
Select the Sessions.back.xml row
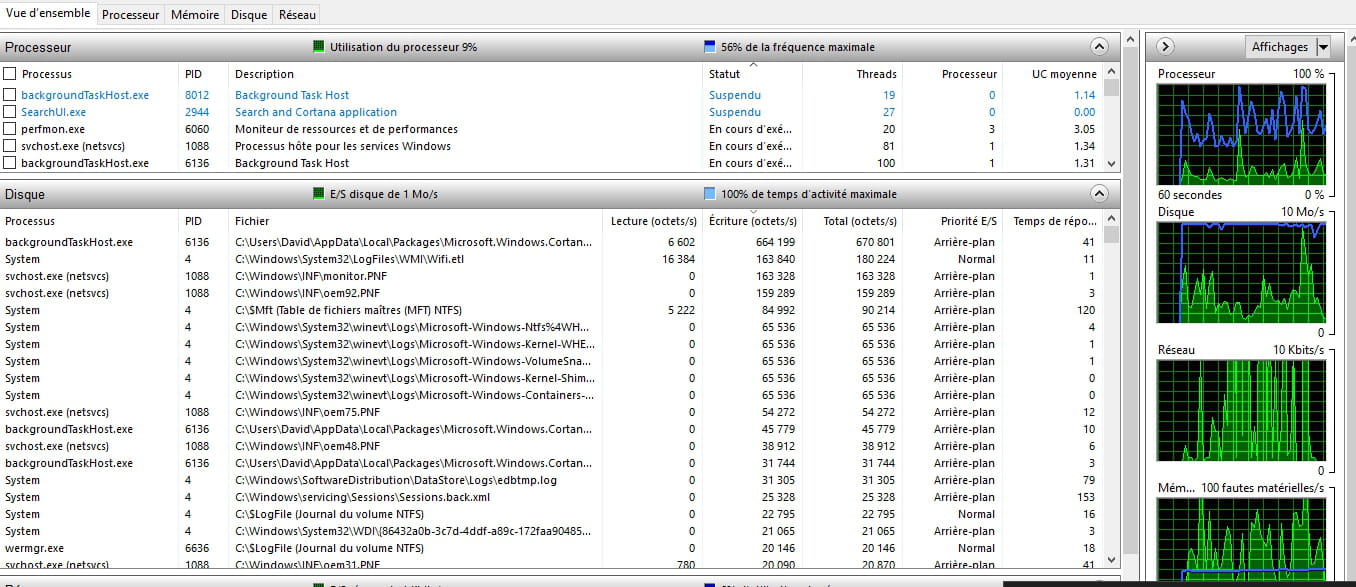[552, 497]
